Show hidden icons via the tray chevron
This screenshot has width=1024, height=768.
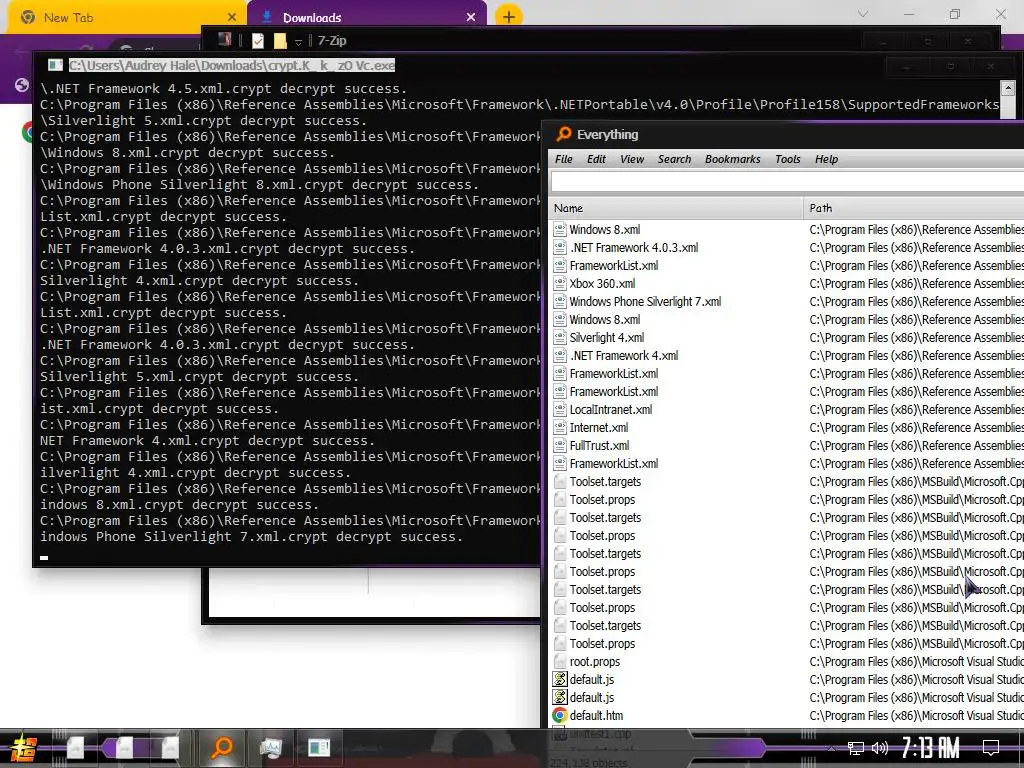[x=832, y=748]
